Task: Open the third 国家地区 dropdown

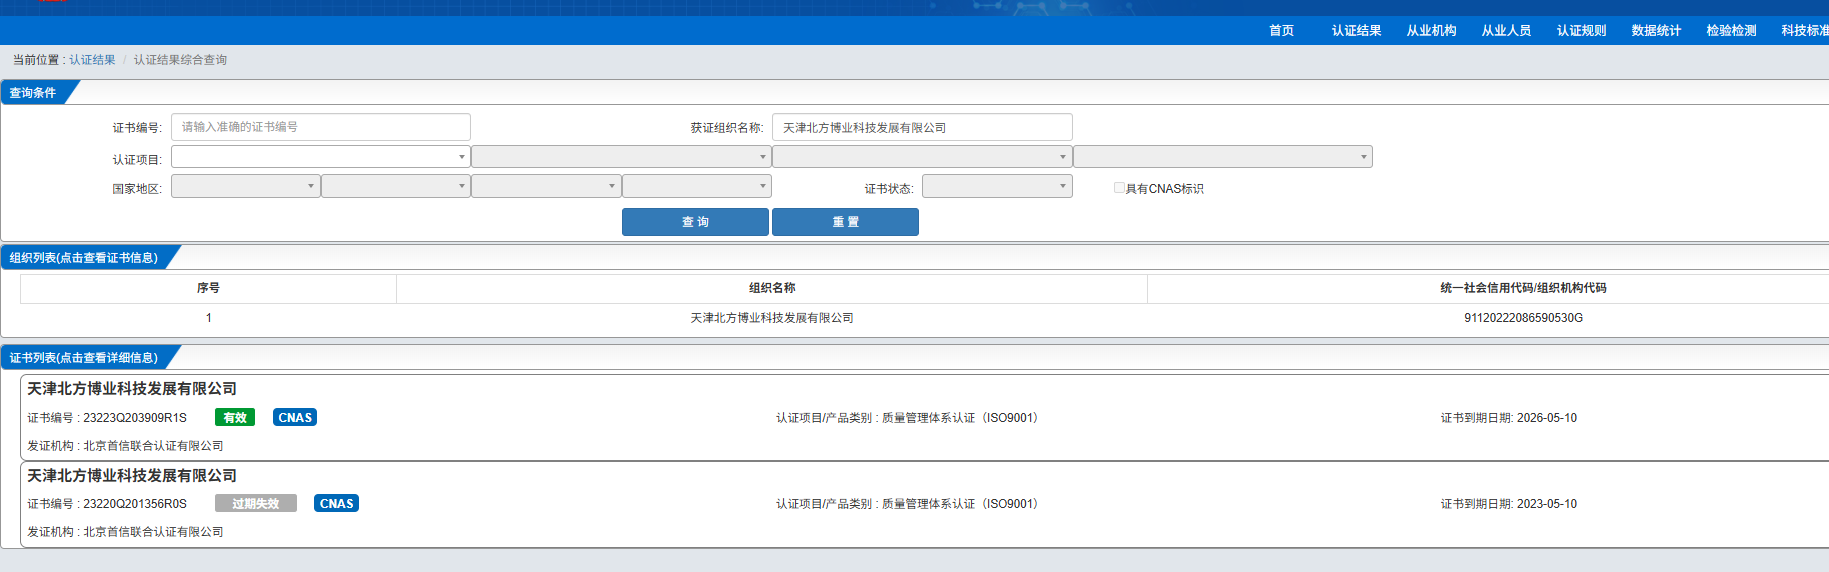Action: 546,186
